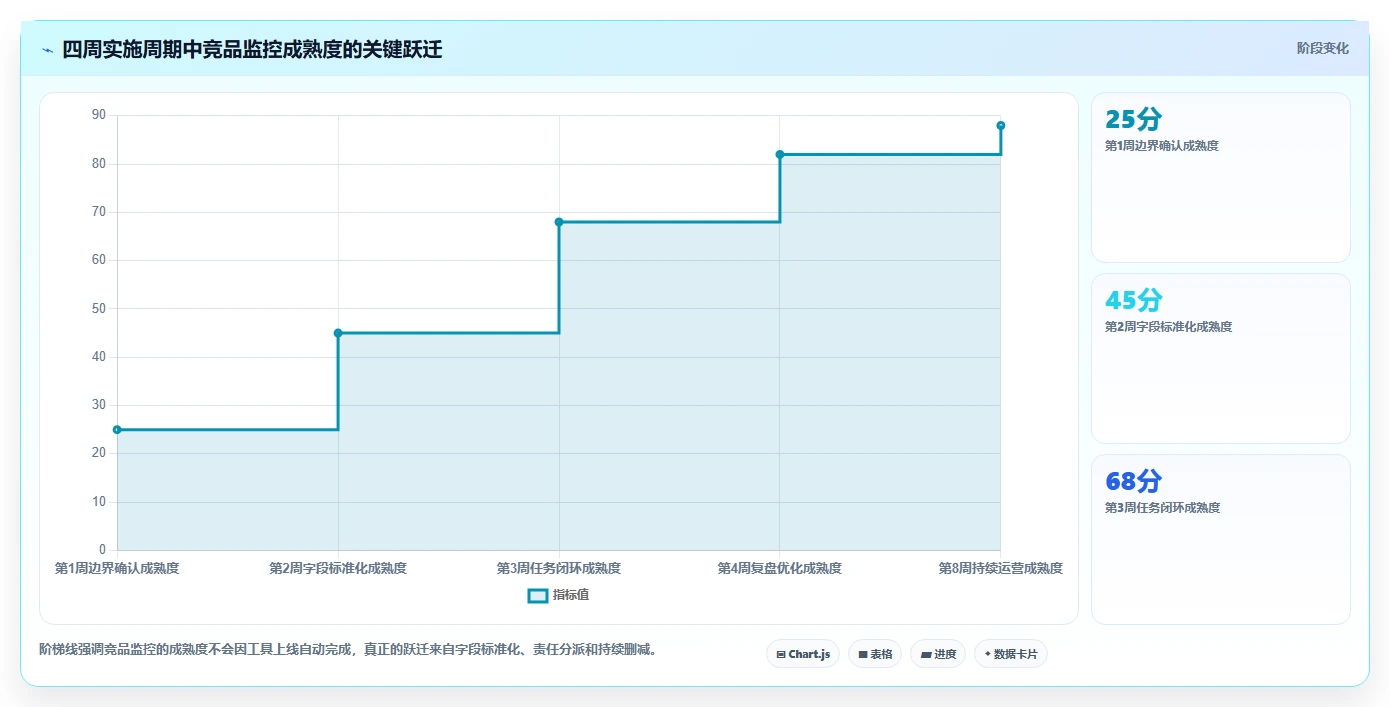
Task: Click the chart title 四周实施周期中竞品监控成熟度的关键跃迁
Action: (252, 50)
